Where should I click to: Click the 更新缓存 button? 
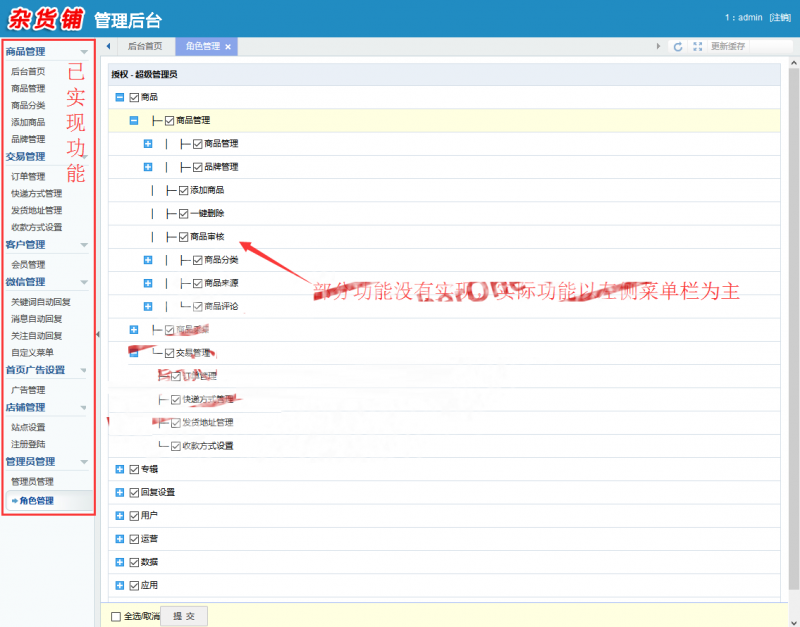pyautogui.click(x=728, y=46)
